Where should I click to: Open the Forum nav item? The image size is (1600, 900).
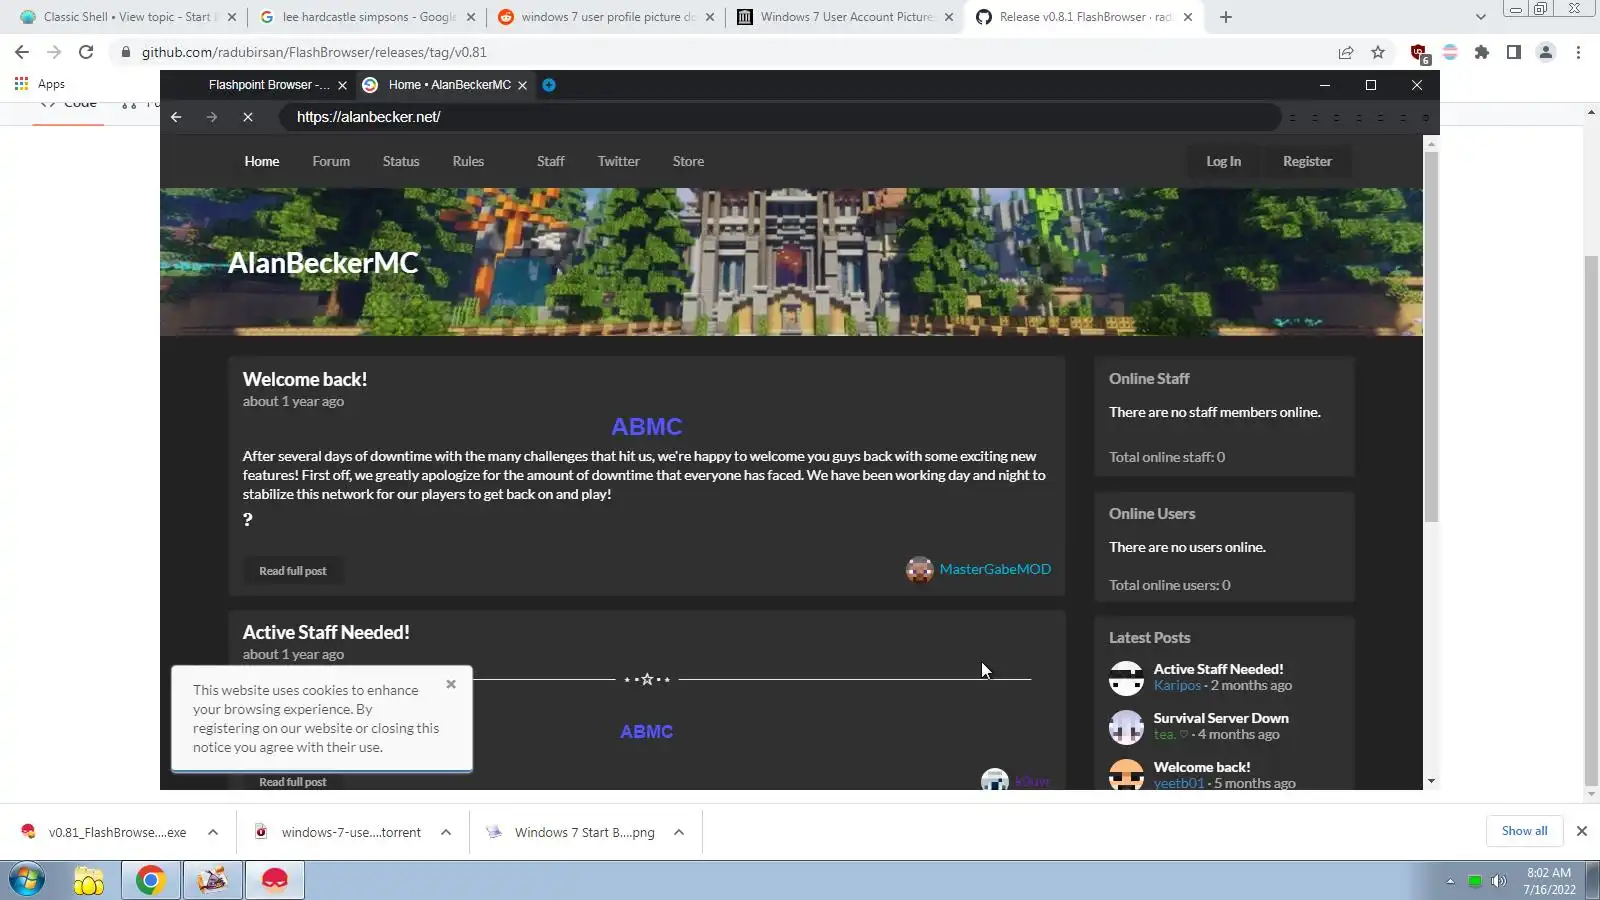click(x=331, y=161)
